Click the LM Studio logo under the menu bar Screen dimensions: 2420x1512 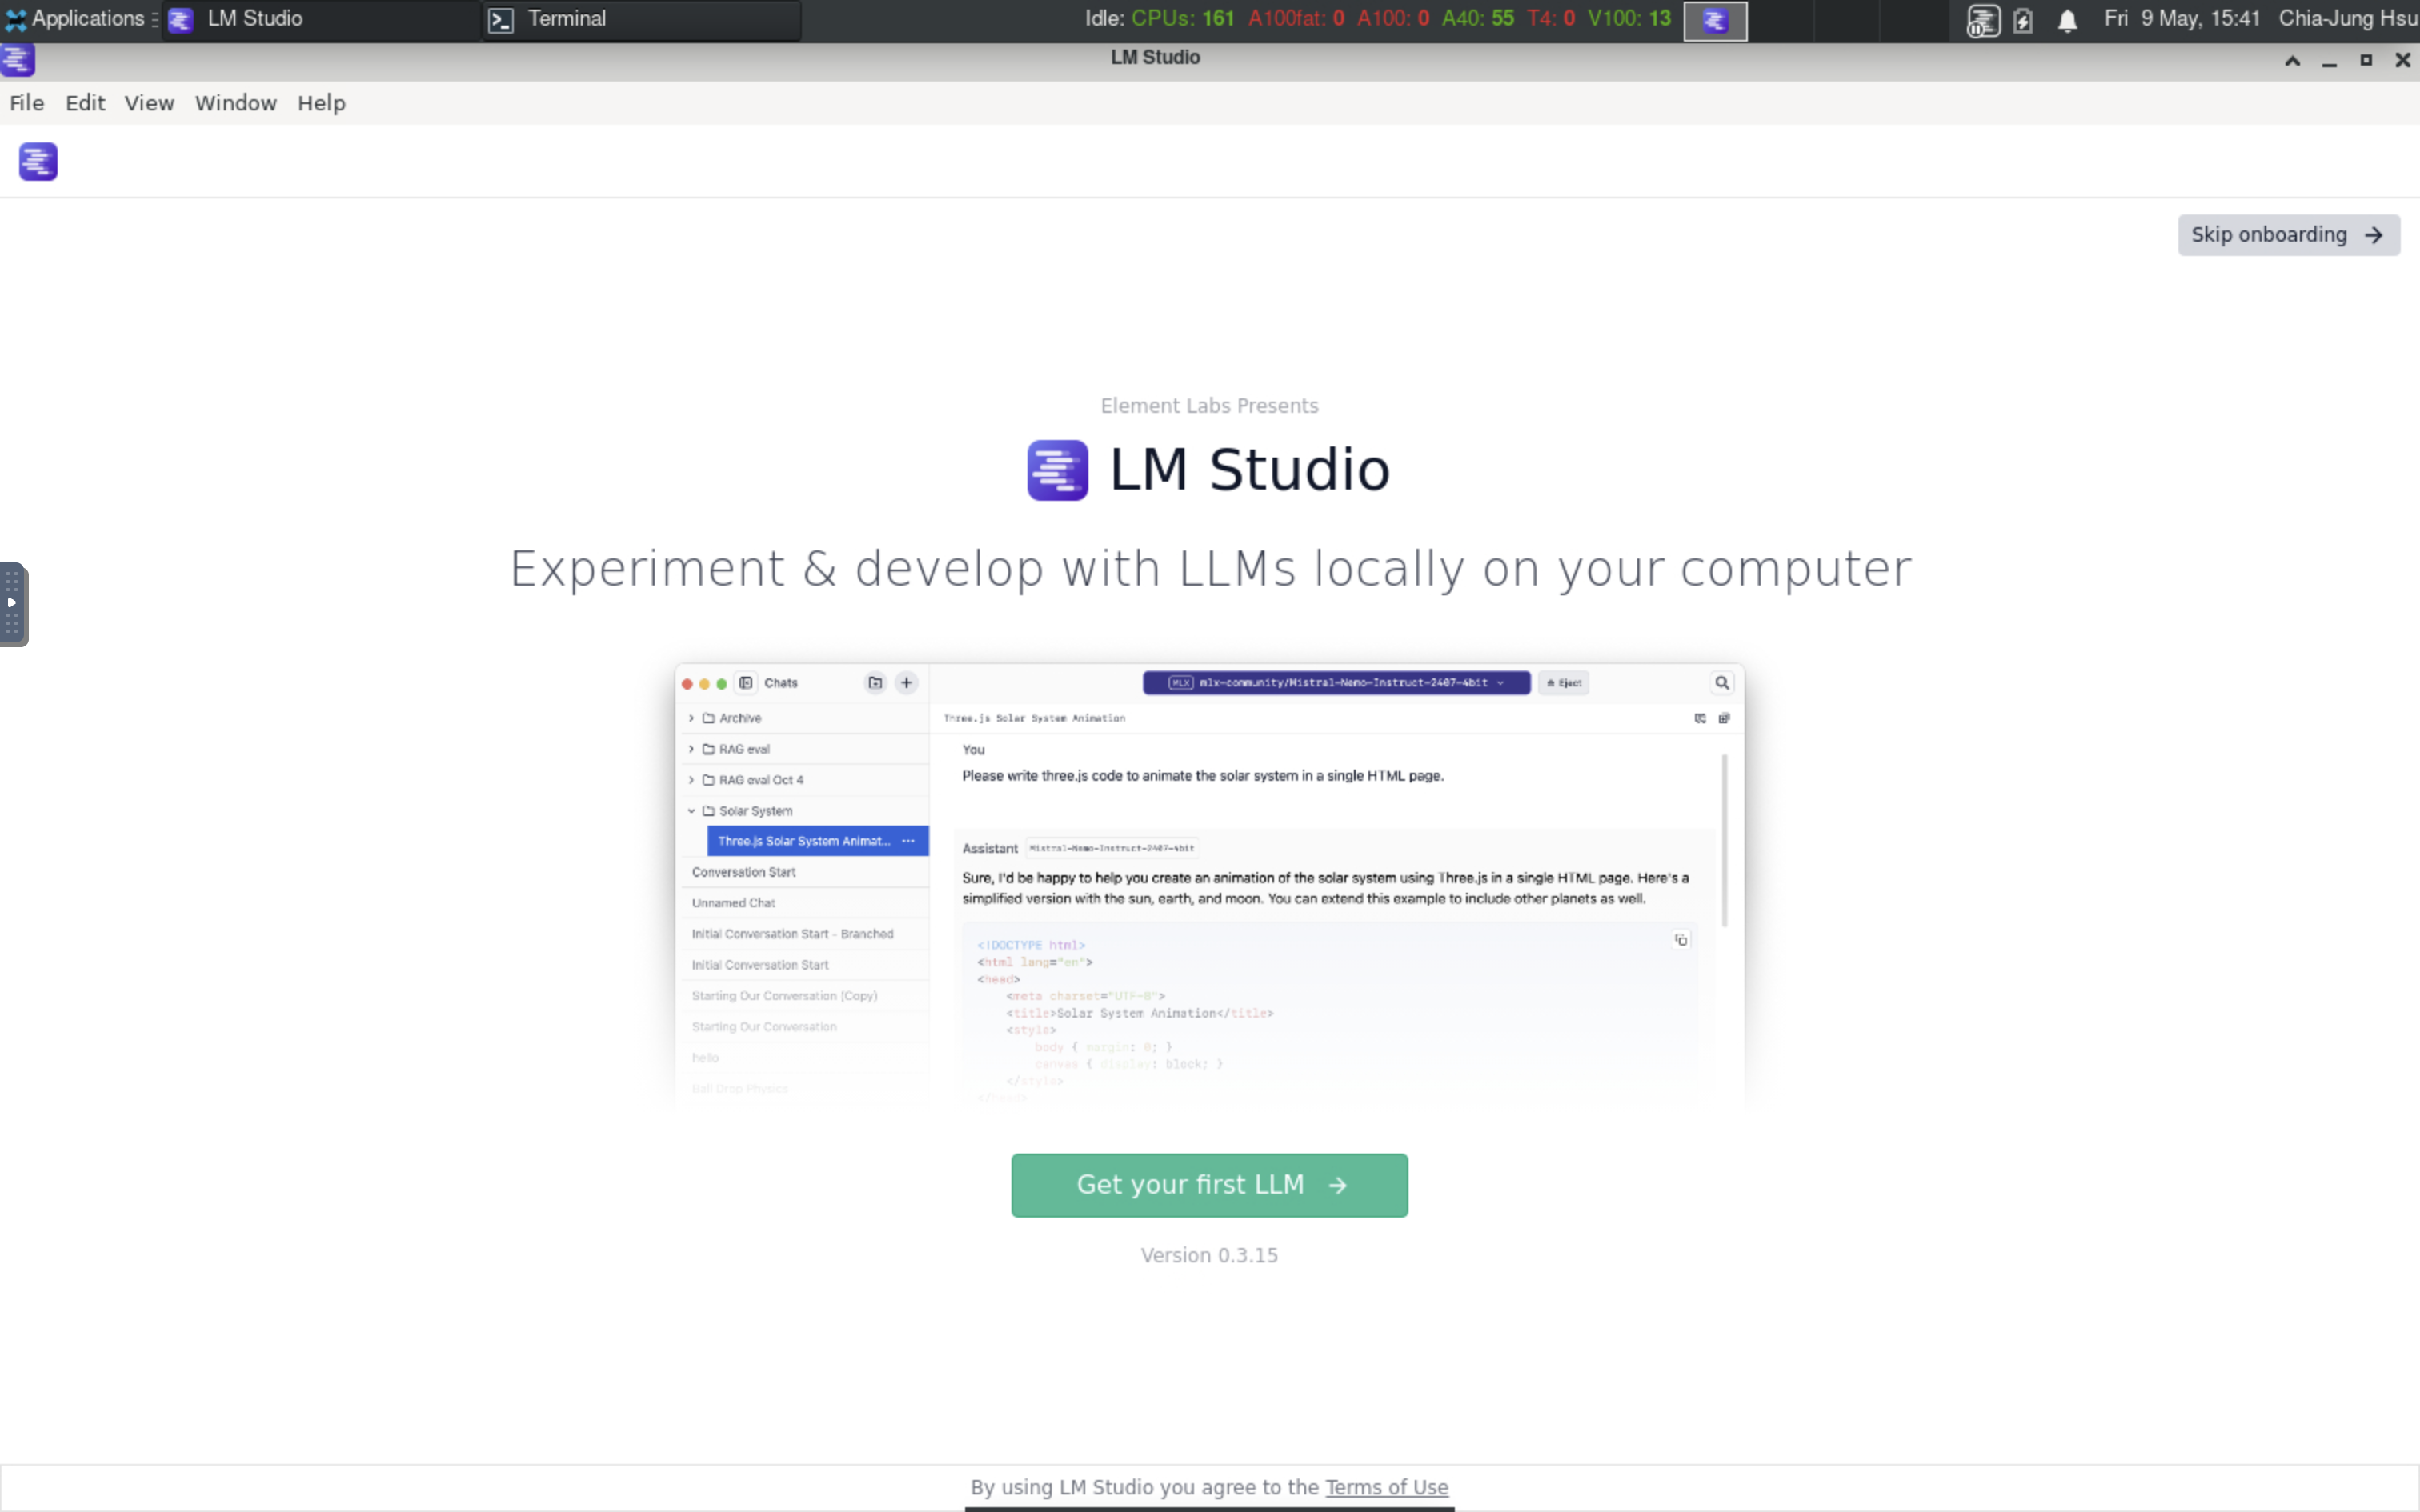coord(37,161)
